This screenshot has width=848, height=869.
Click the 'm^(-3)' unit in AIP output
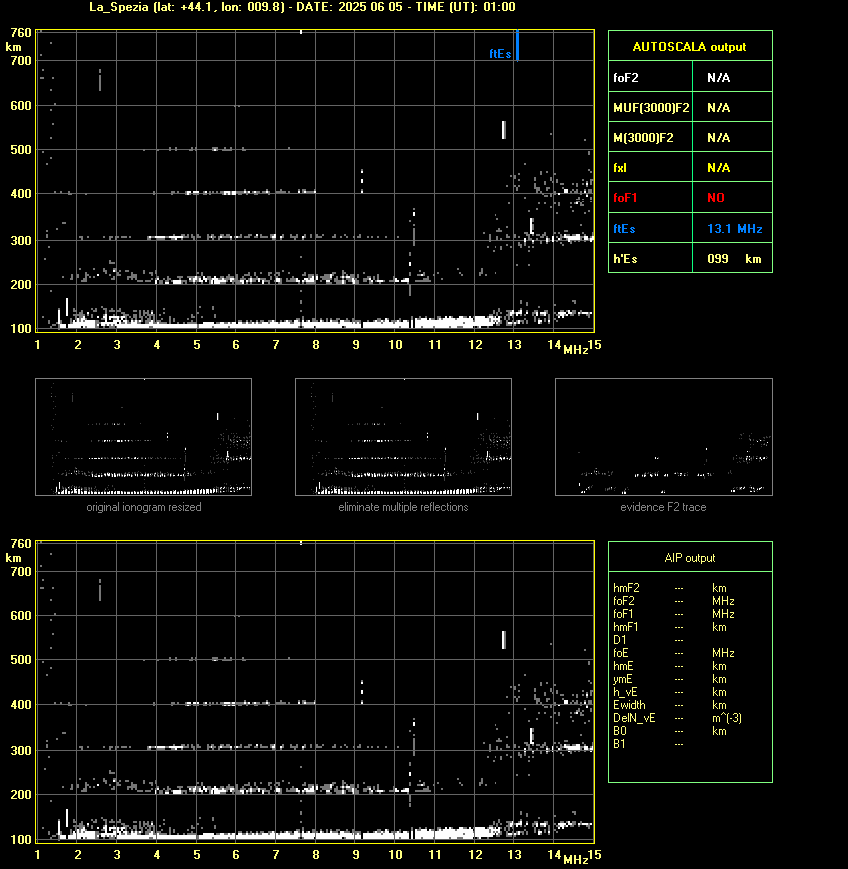tap(727, 718)
